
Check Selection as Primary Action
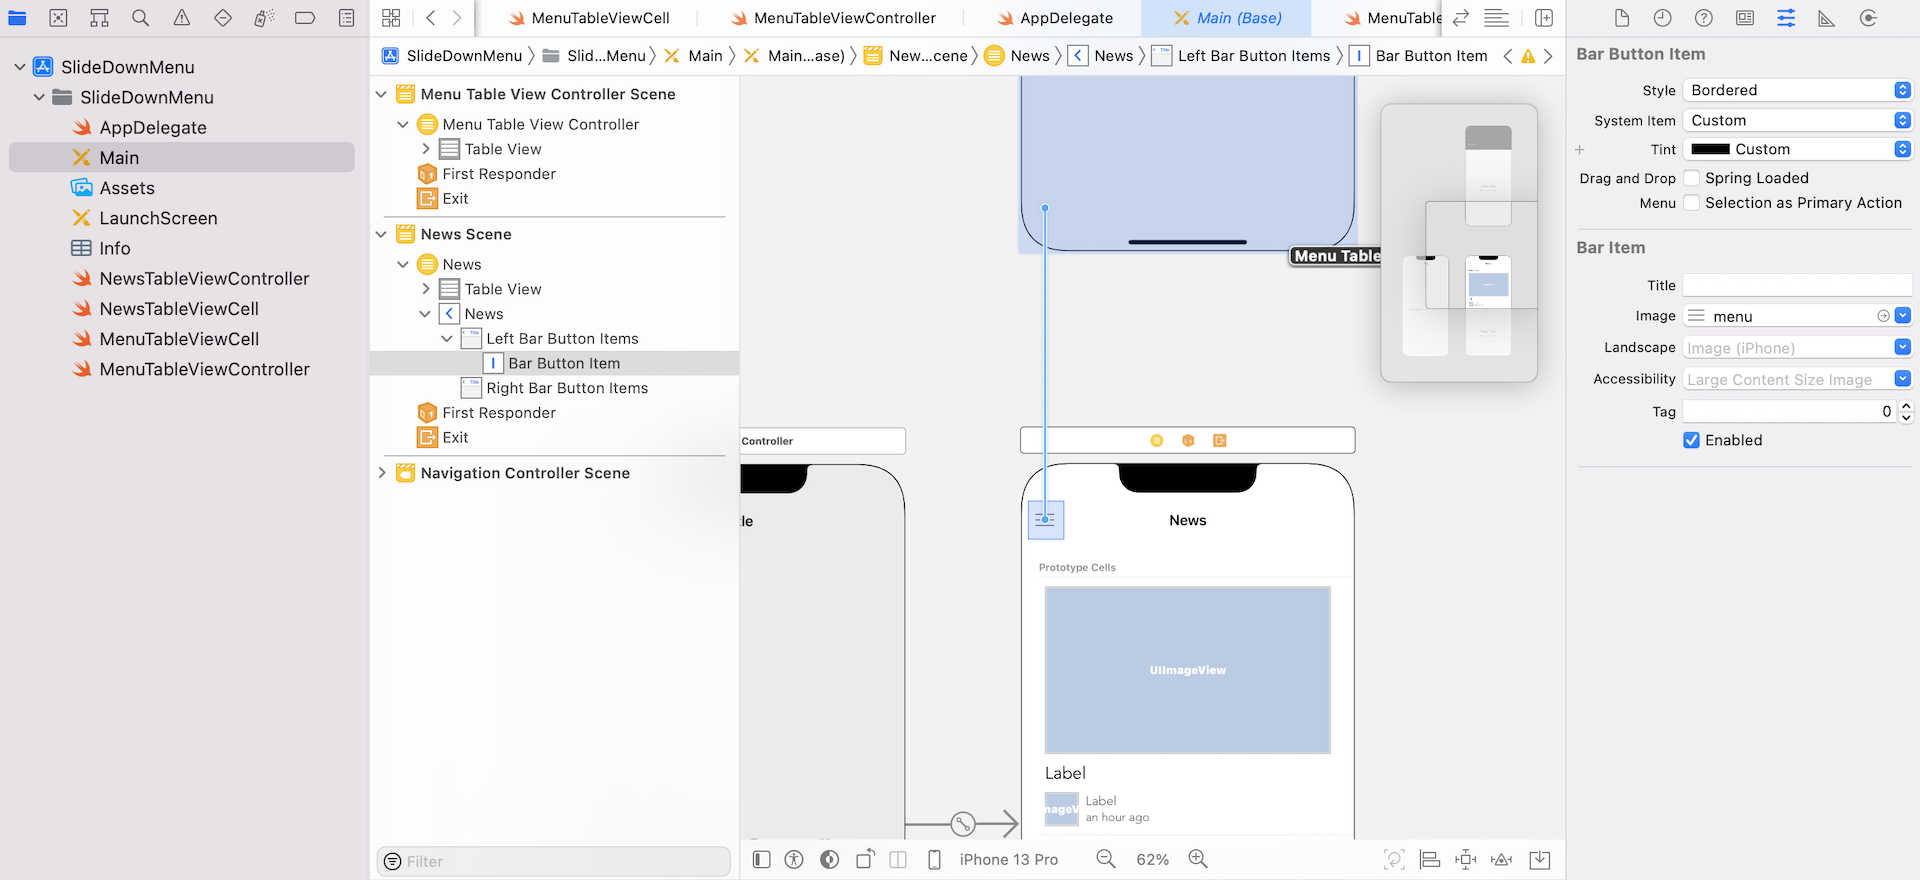pos(1692,203)
